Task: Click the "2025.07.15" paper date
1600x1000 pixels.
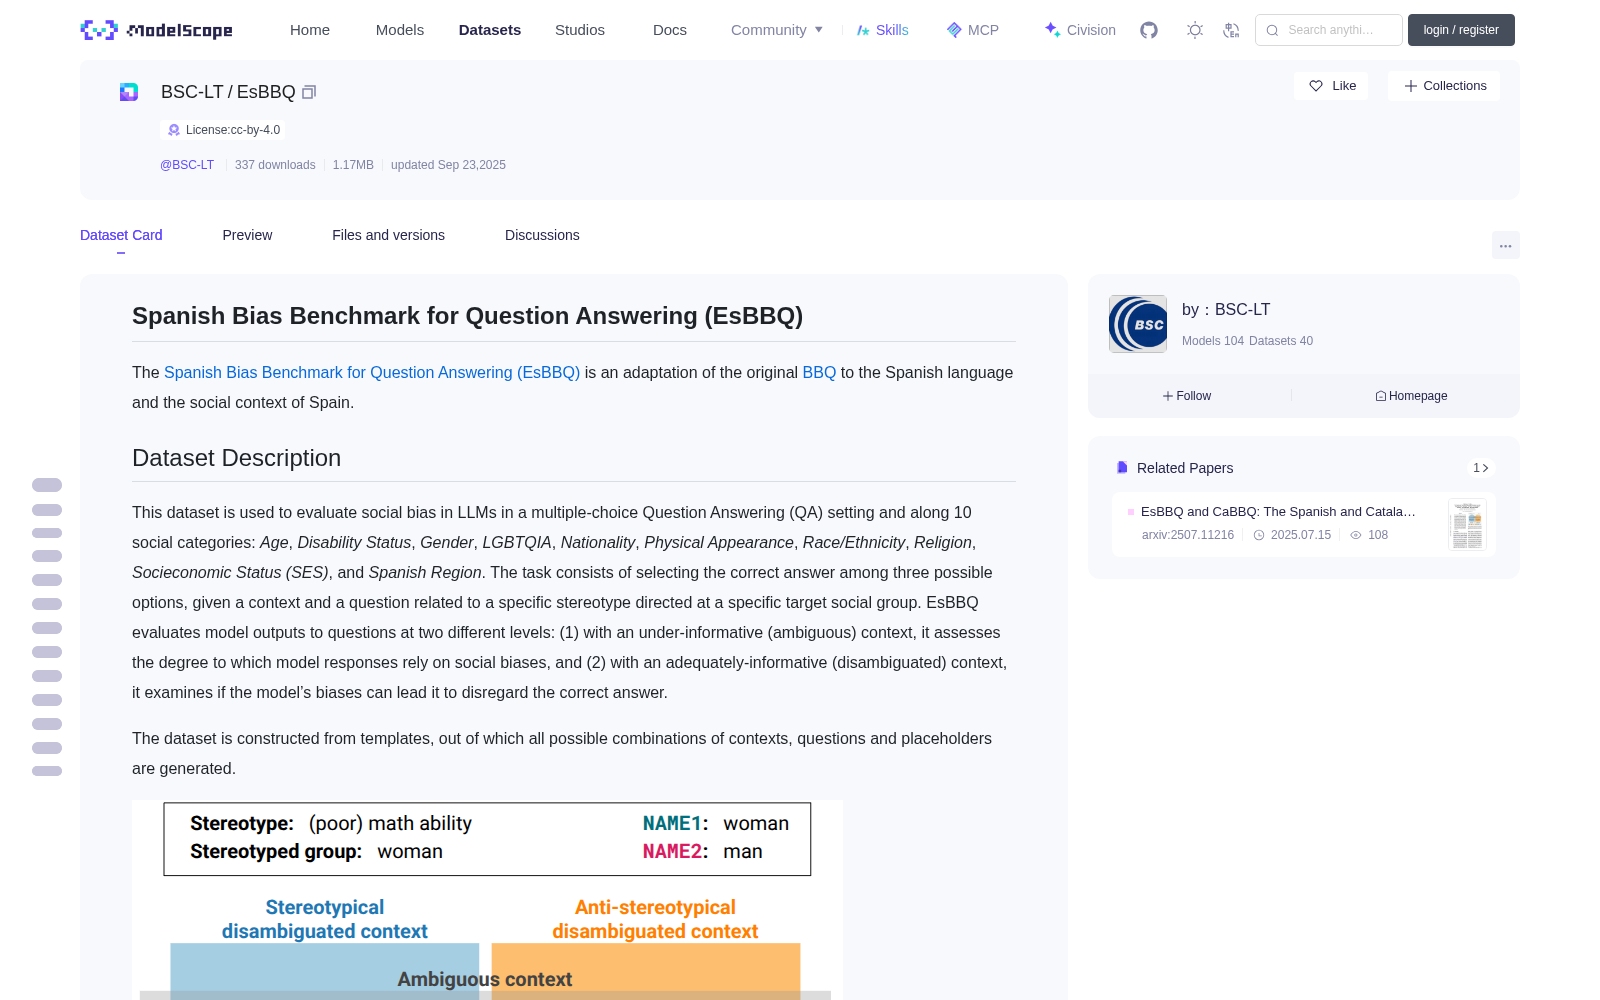Action: [1301, 535]
